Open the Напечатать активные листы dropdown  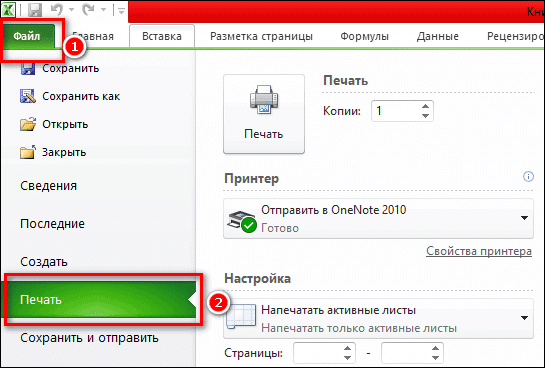point(379,318)
